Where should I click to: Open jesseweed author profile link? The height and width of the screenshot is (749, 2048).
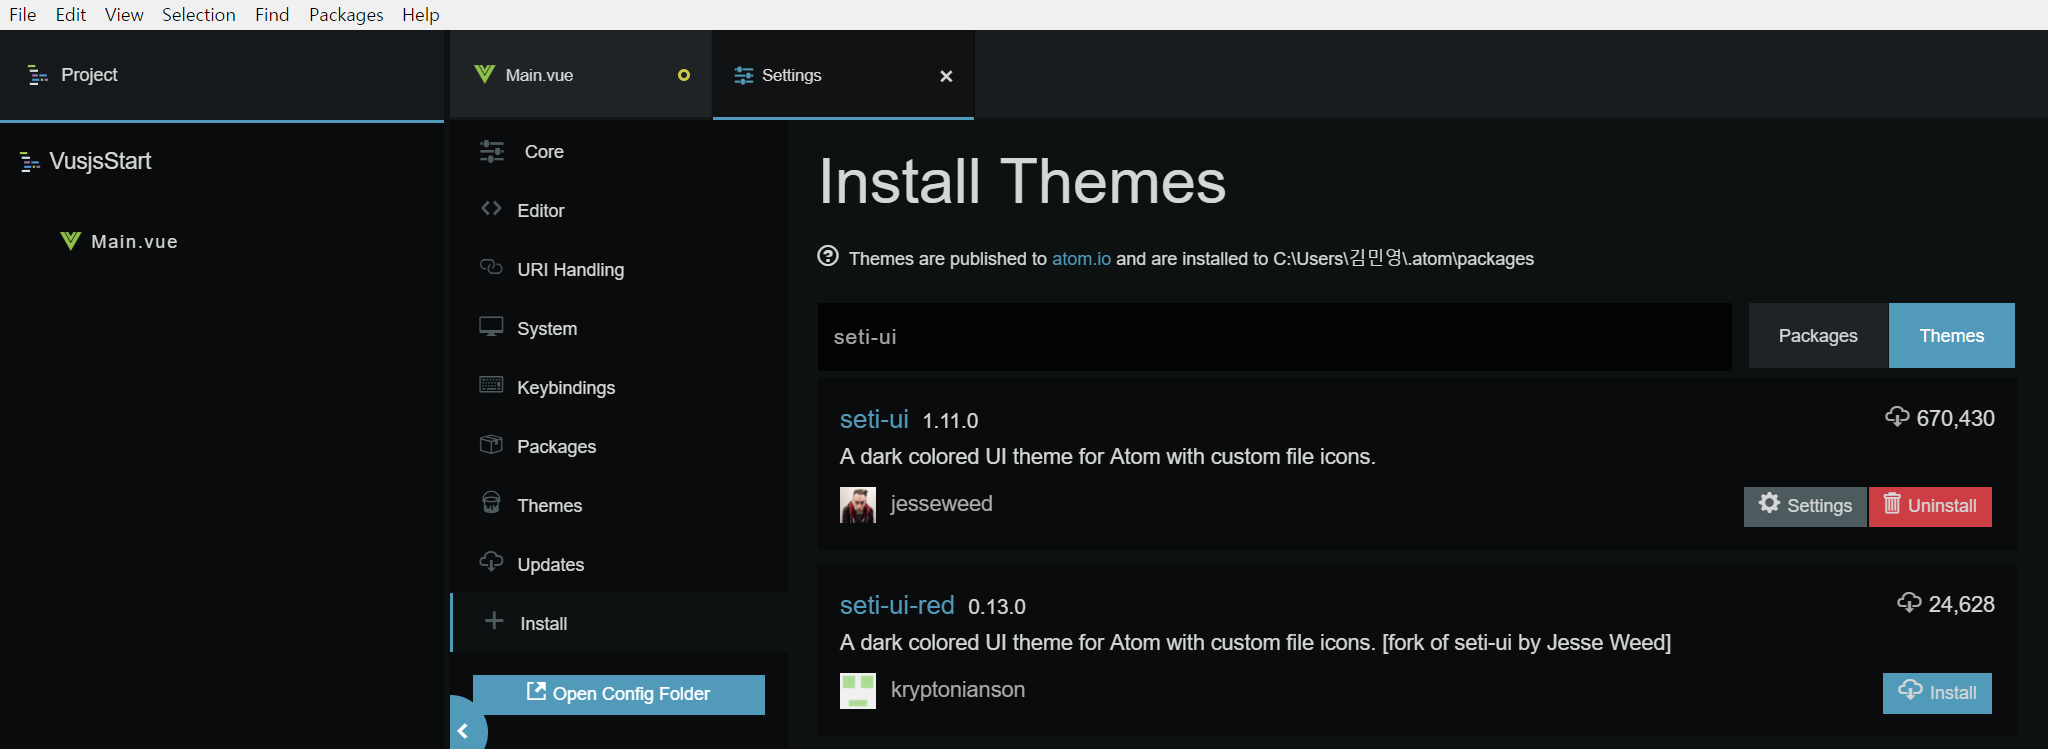pos(941,504)
